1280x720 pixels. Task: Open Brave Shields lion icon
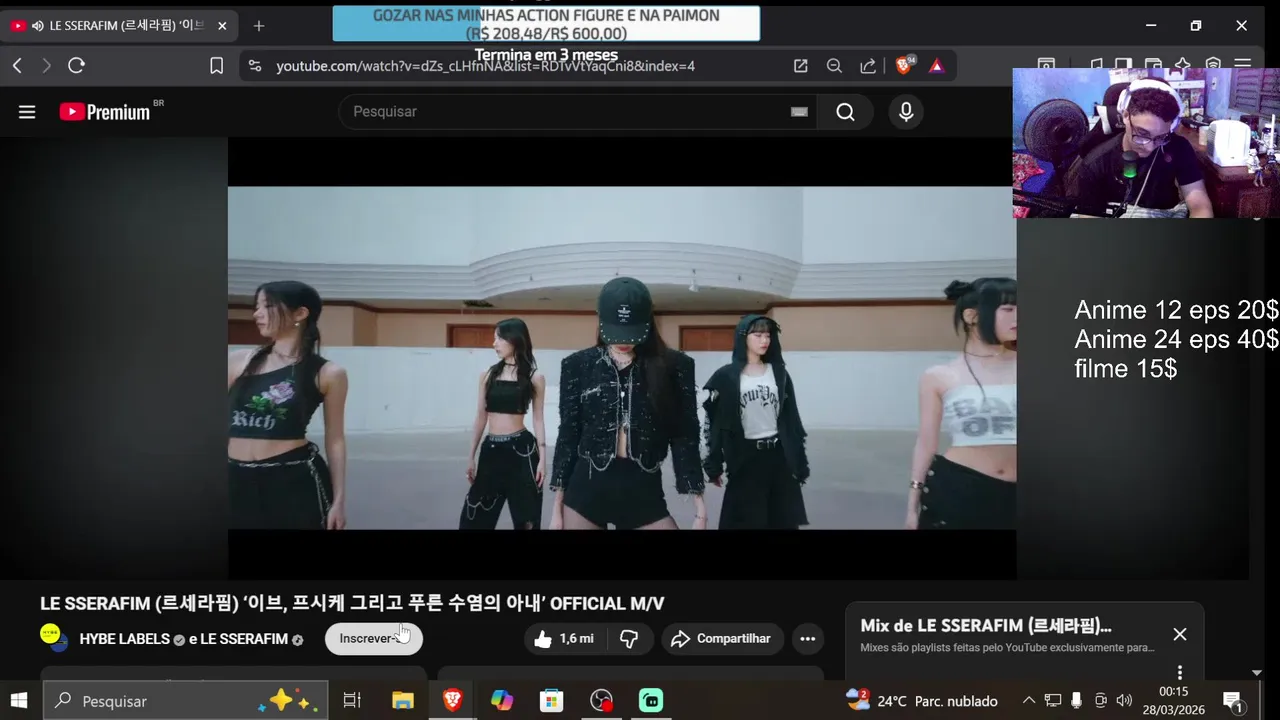click(904, 66)
